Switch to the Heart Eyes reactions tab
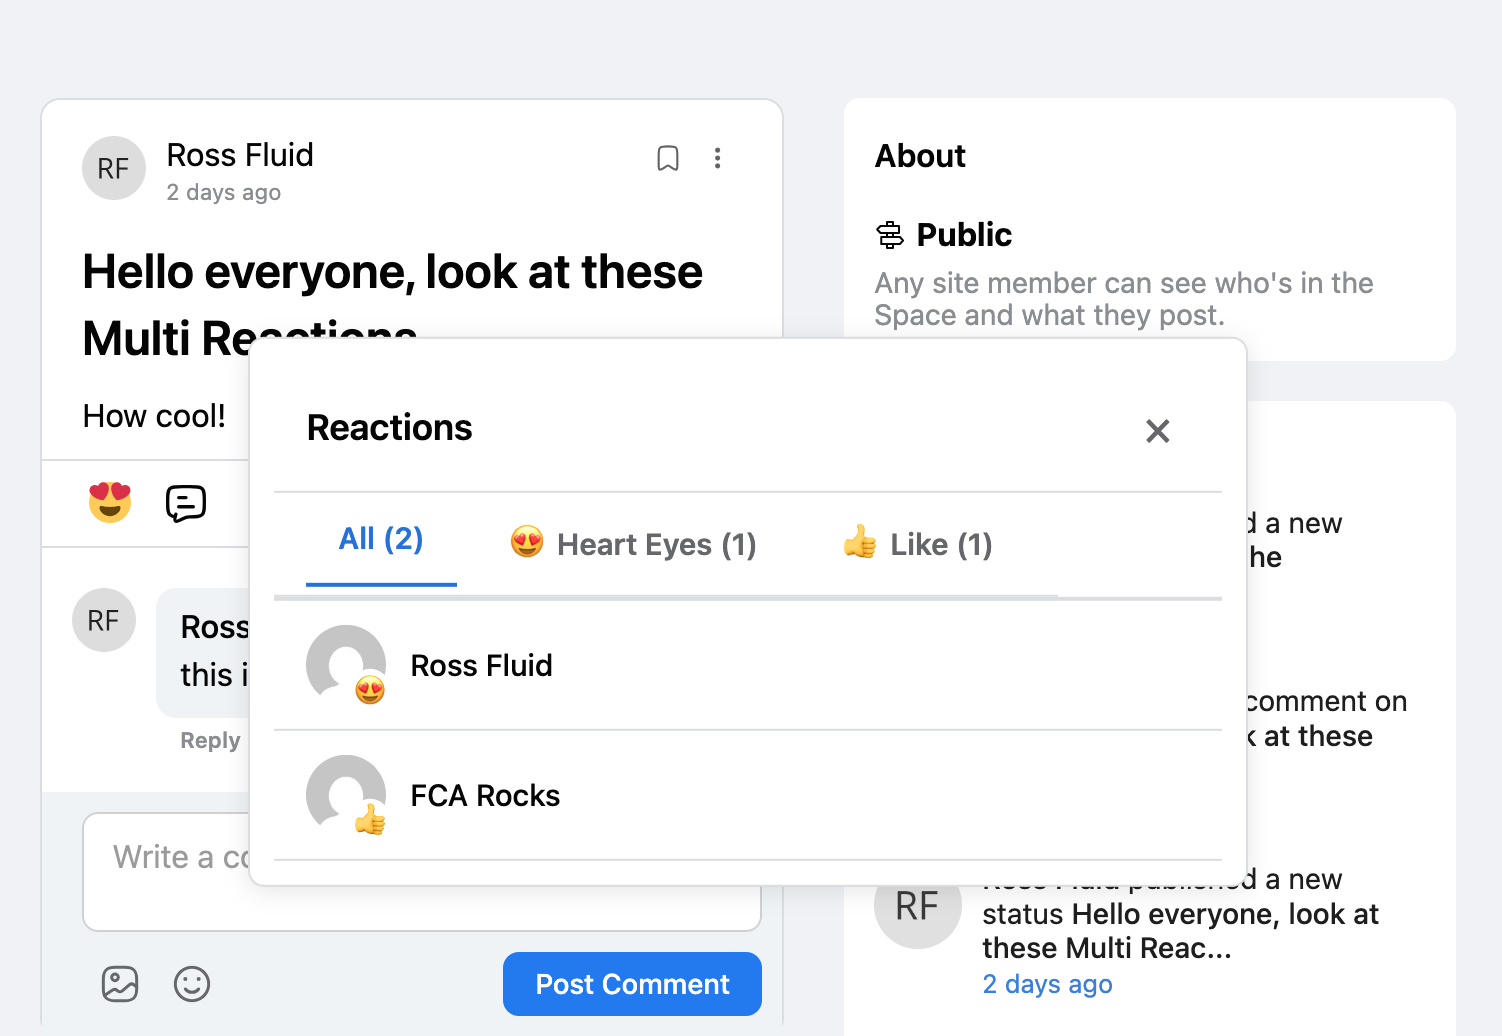The image size is (1502, 1036). 632,544
